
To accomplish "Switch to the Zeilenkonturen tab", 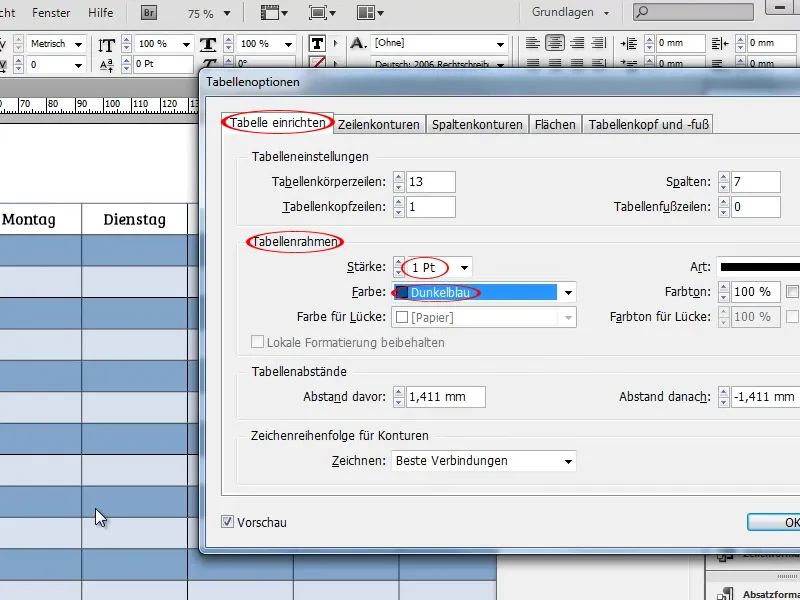I will click(379, 124).
